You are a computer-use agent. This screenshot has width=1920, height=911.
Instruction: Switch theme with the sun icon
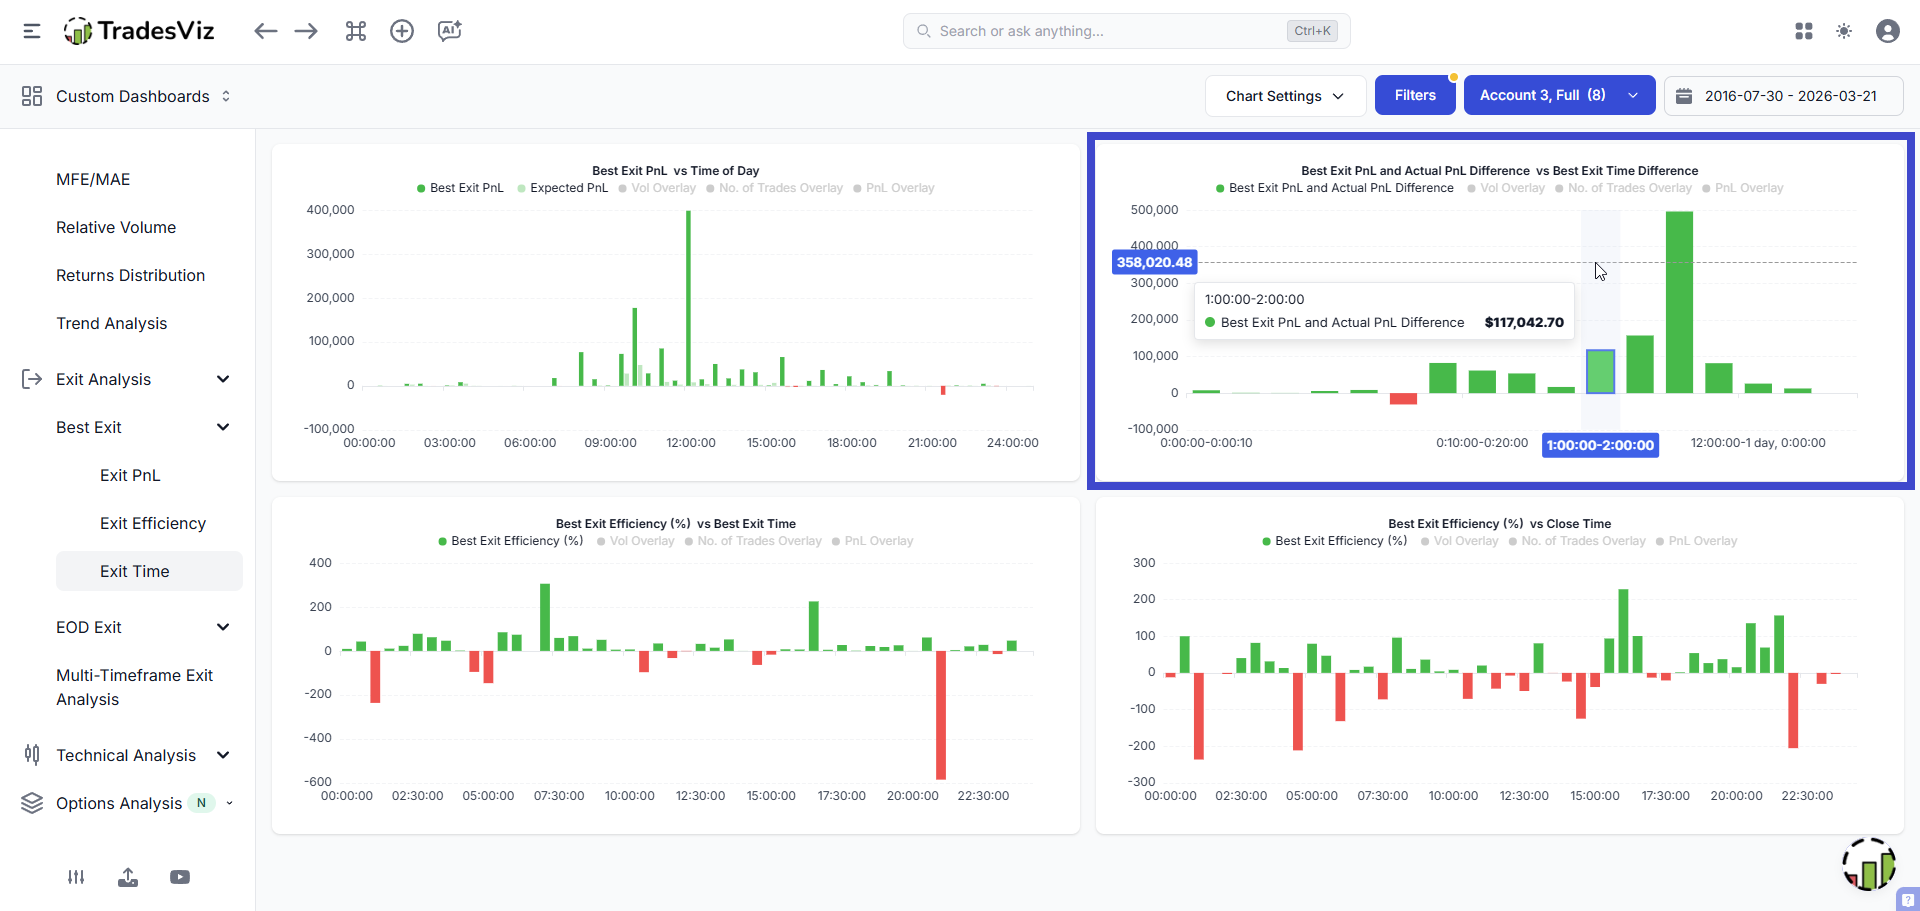pyautogui.click(x=1844, y=31)
